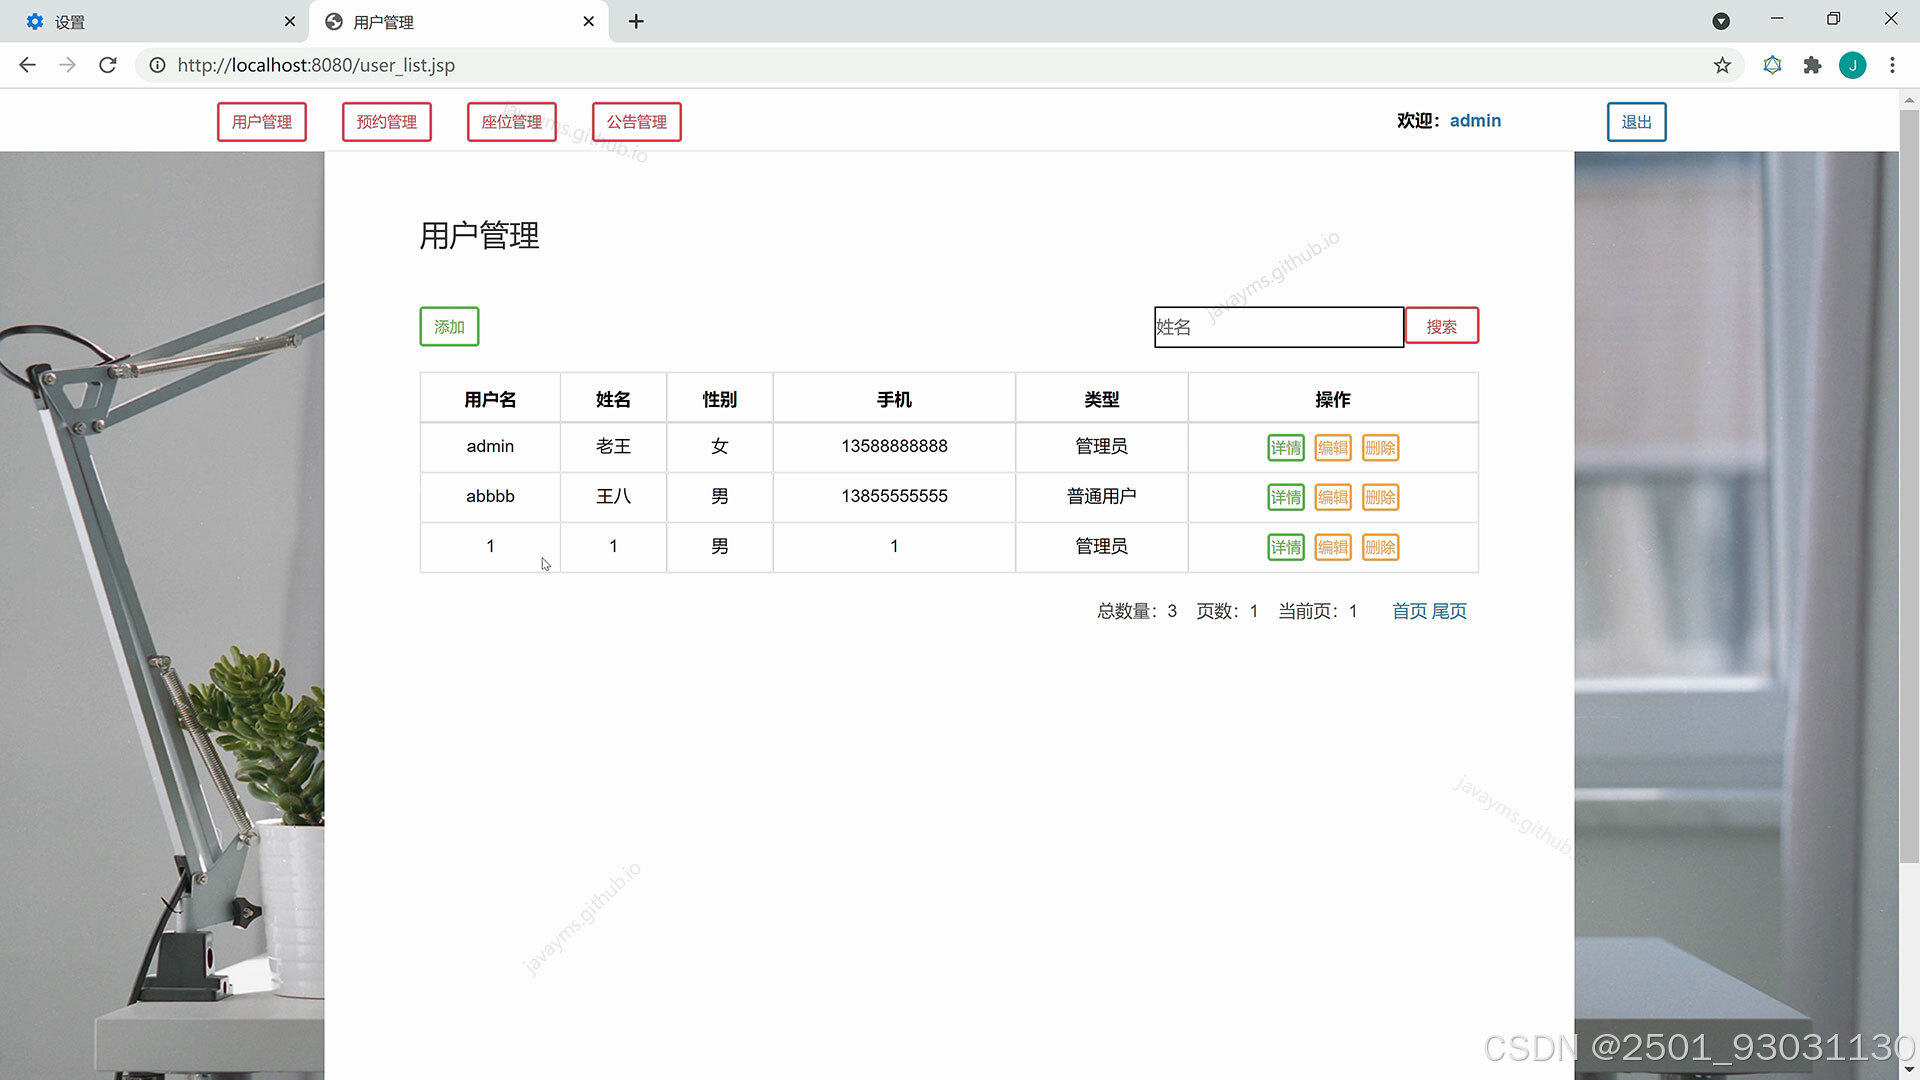Open 预约管理 navigation menu
The image size is (1920, 1080).
coord(387,122)
